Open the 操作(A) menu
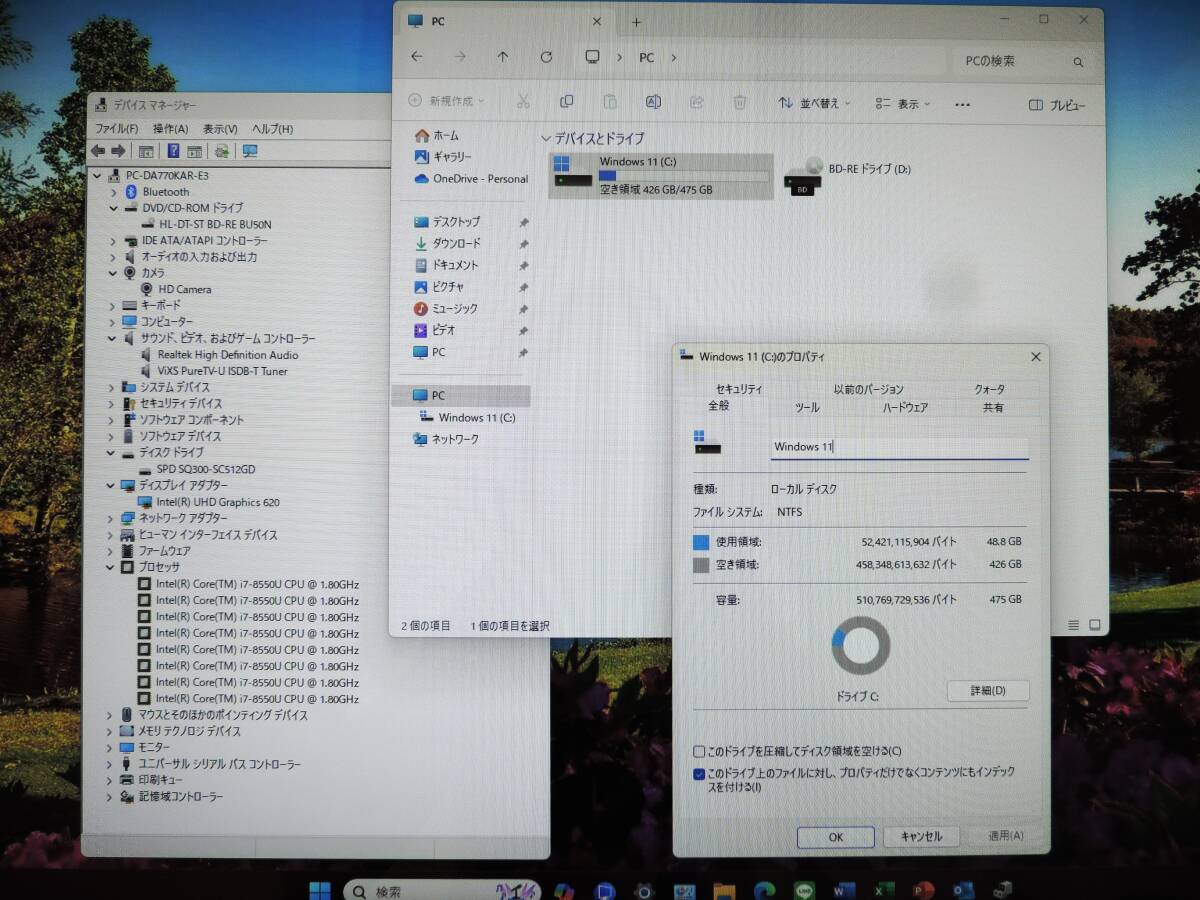 coord(170,129)
